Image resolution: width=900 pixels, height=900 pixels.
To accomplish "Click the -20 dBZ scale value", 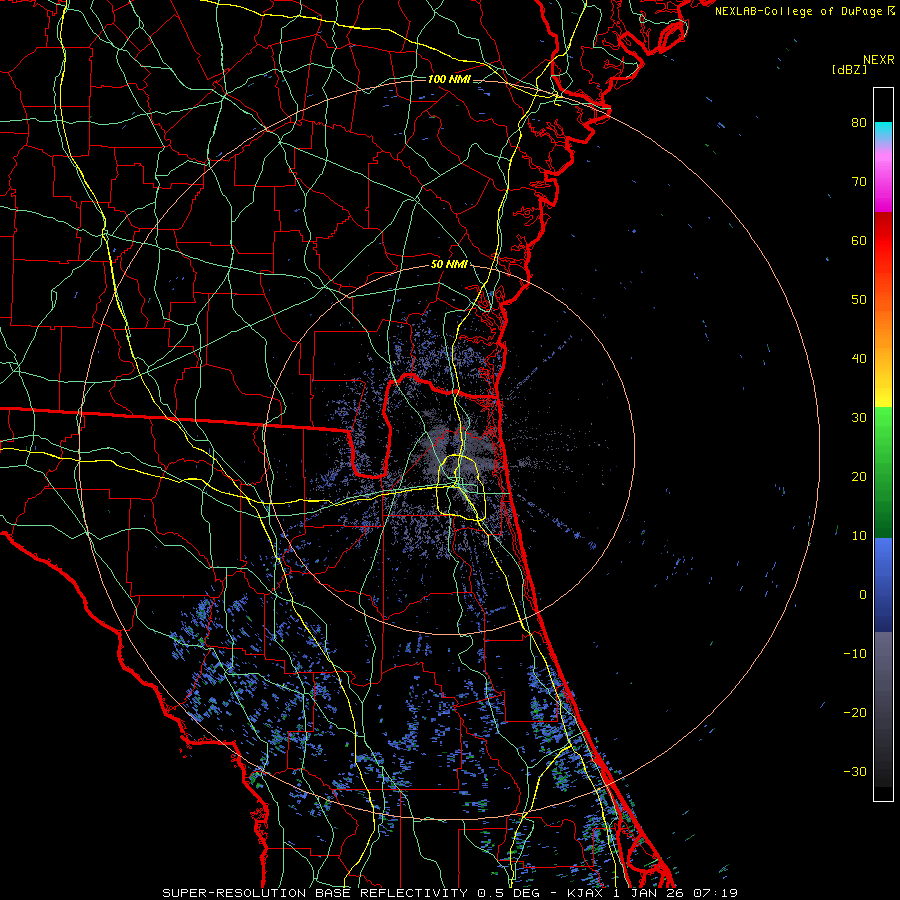I will [x=855, y=712].
